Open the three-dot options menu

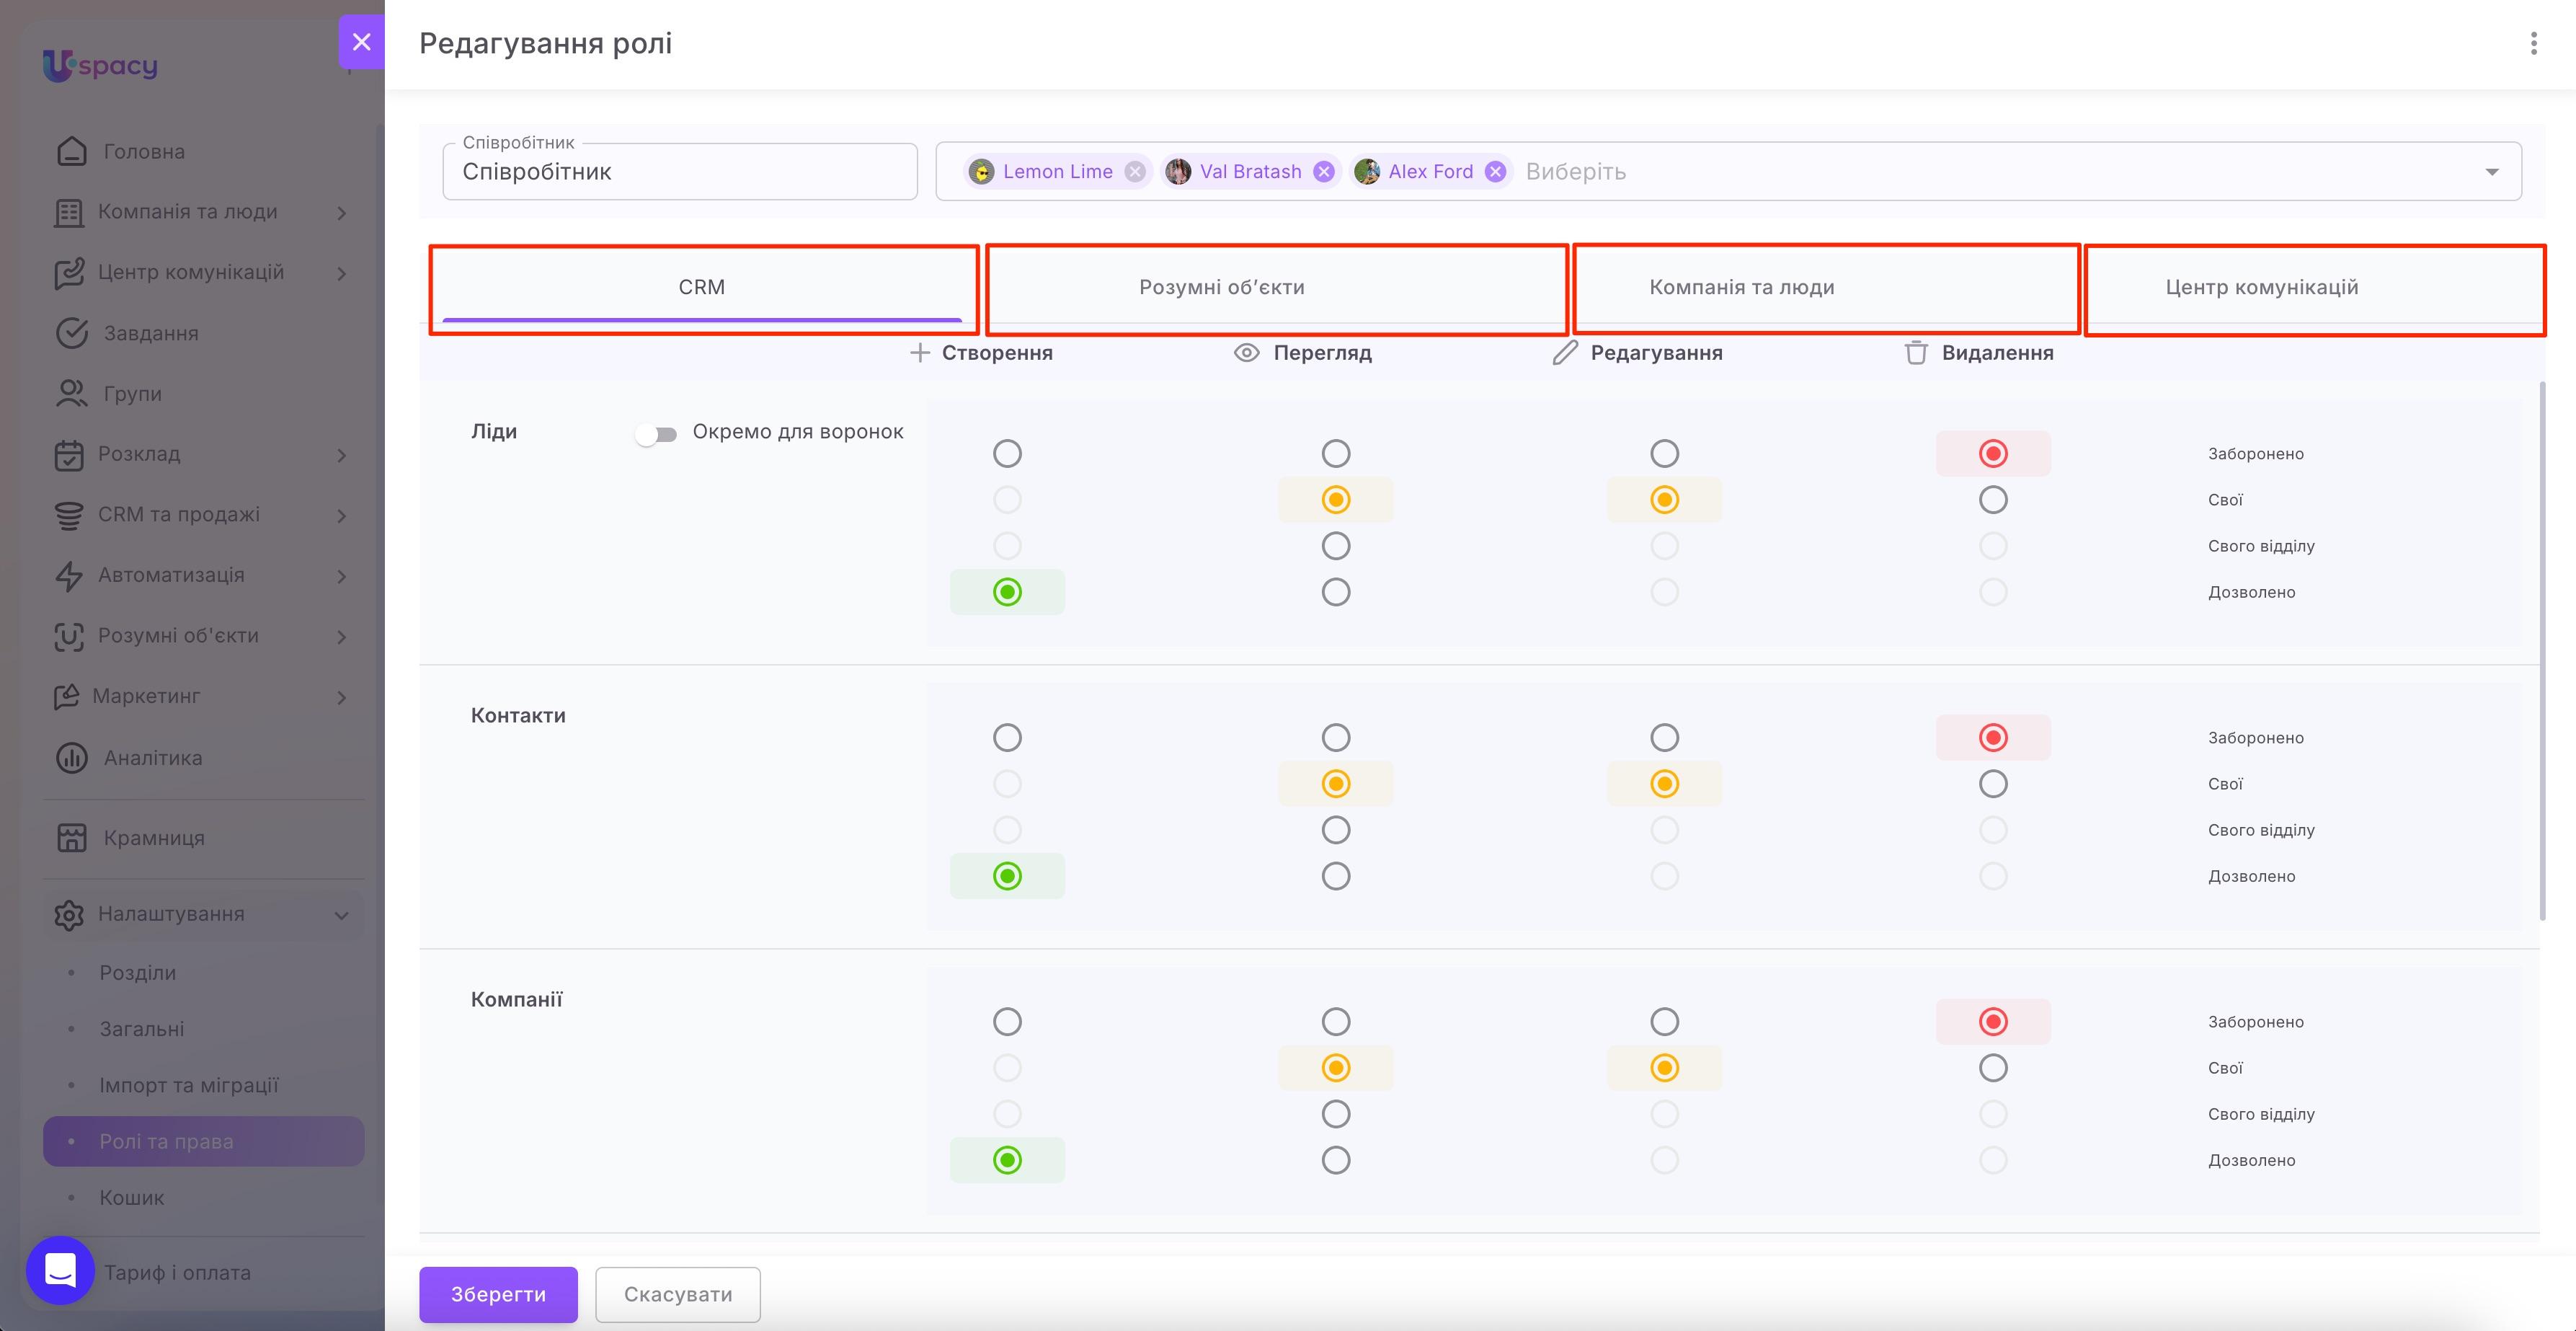2533,43
